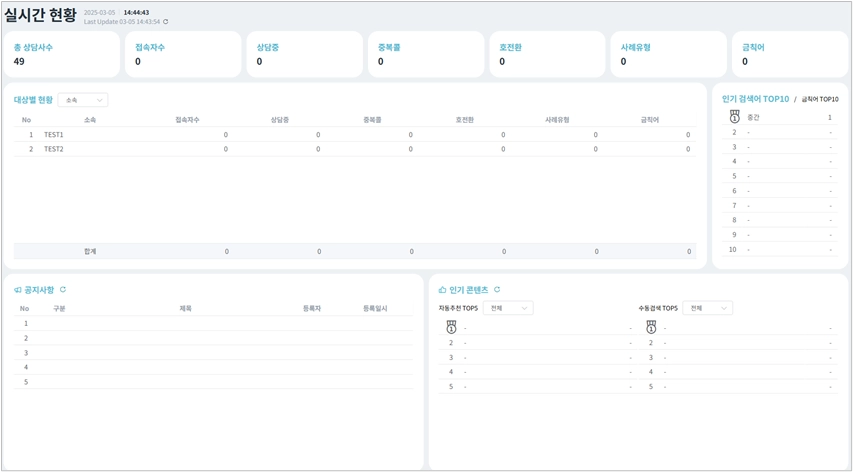The height and width of the screenshot is (472, 853).
Task: Select the TEST1 row in the table
Action: [x=355, y=134]
